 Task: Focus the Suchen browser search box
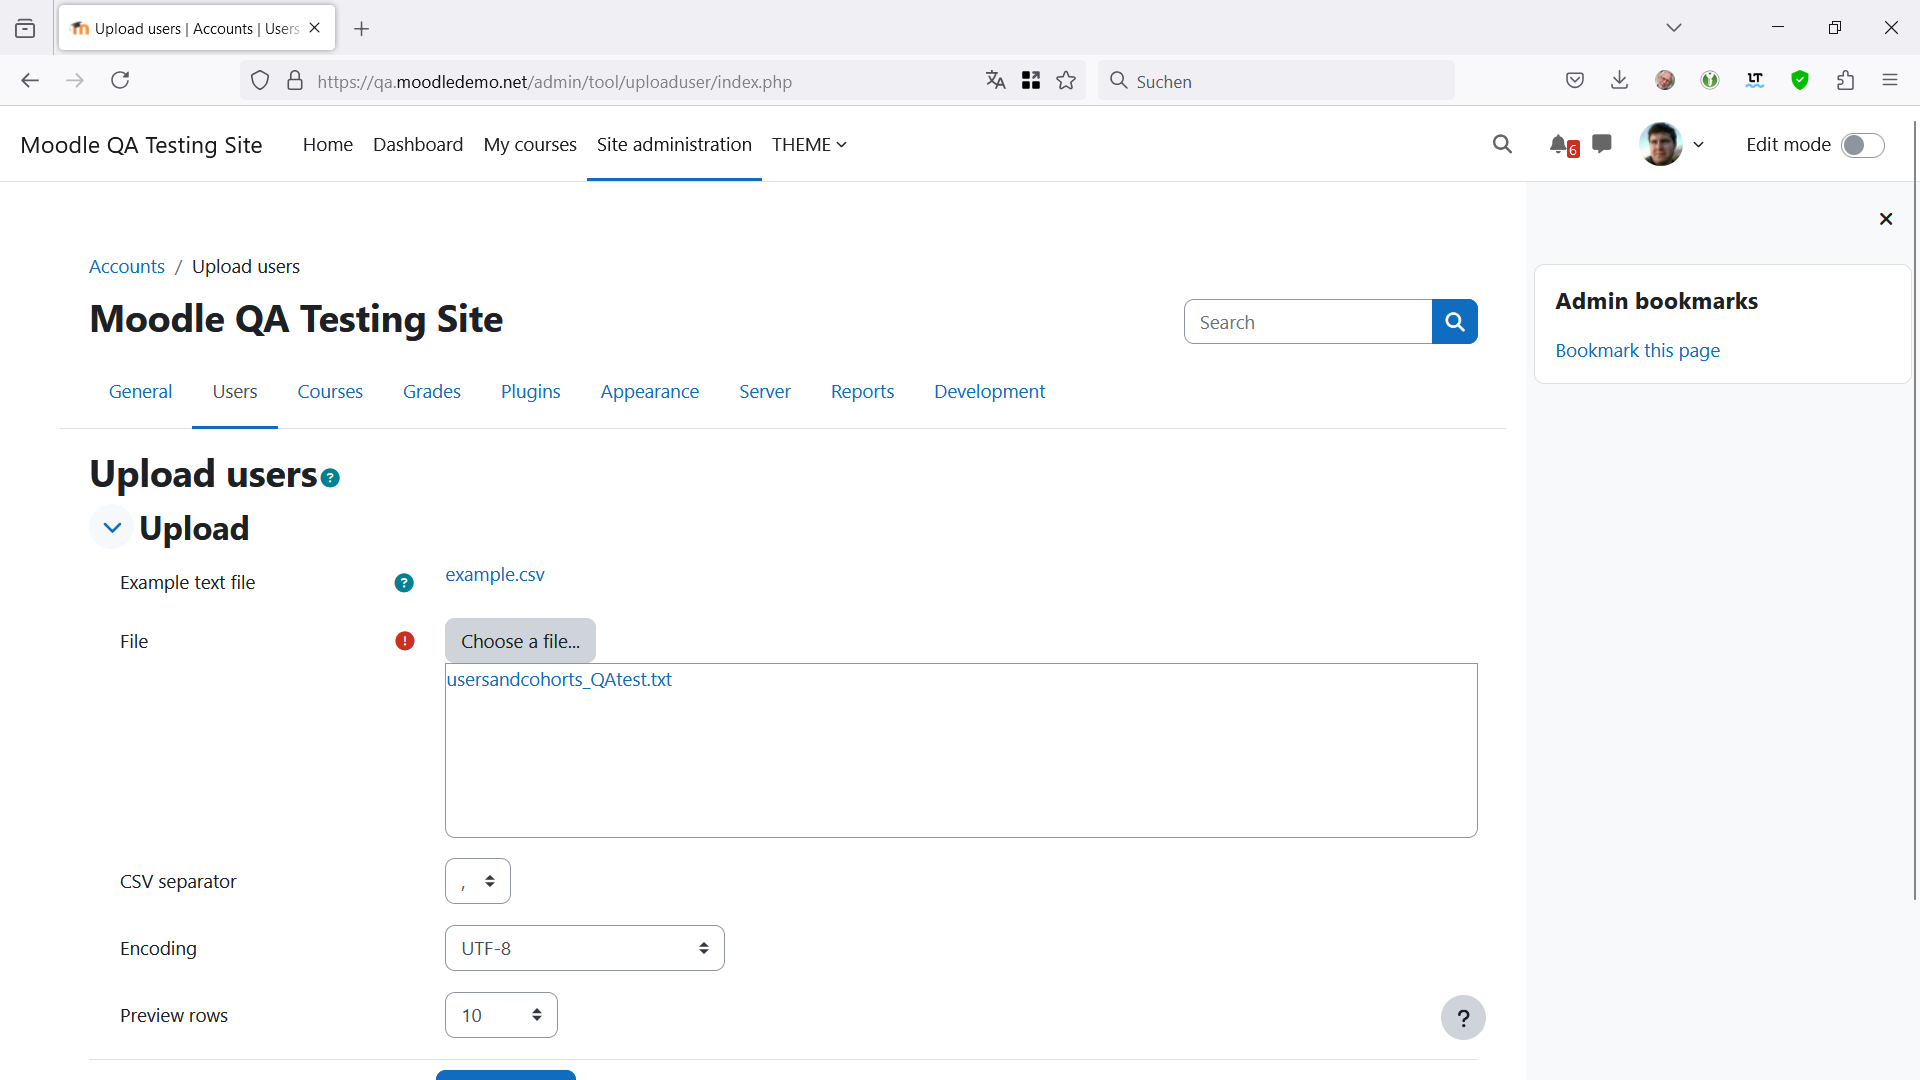pyautogui.click(x=1276, y=81)
